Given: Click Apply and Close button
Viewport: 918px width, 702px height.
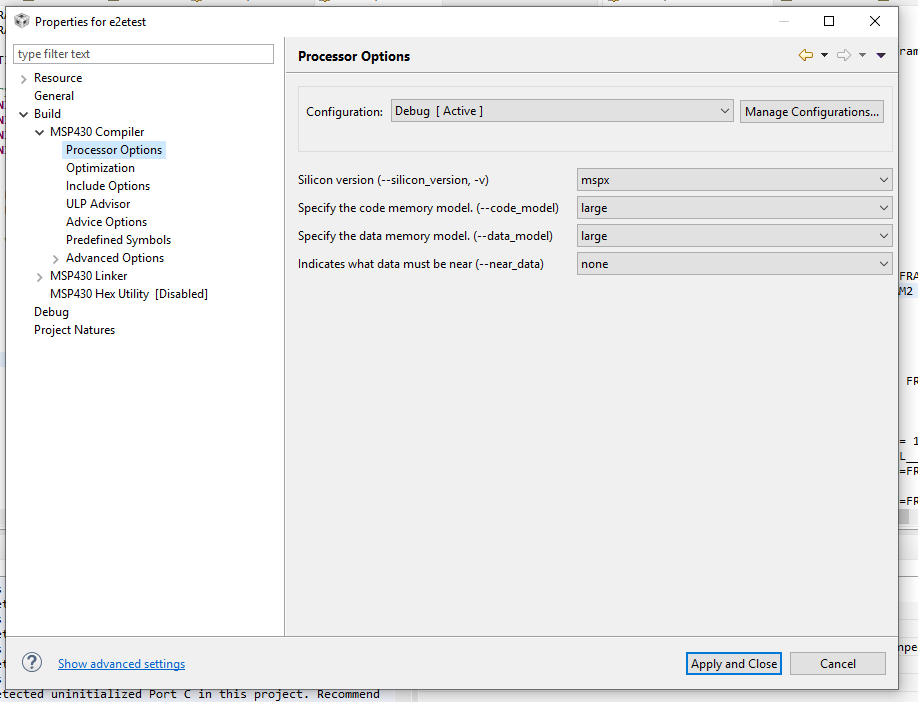Looking at the screenshot, I should [734, 664].
